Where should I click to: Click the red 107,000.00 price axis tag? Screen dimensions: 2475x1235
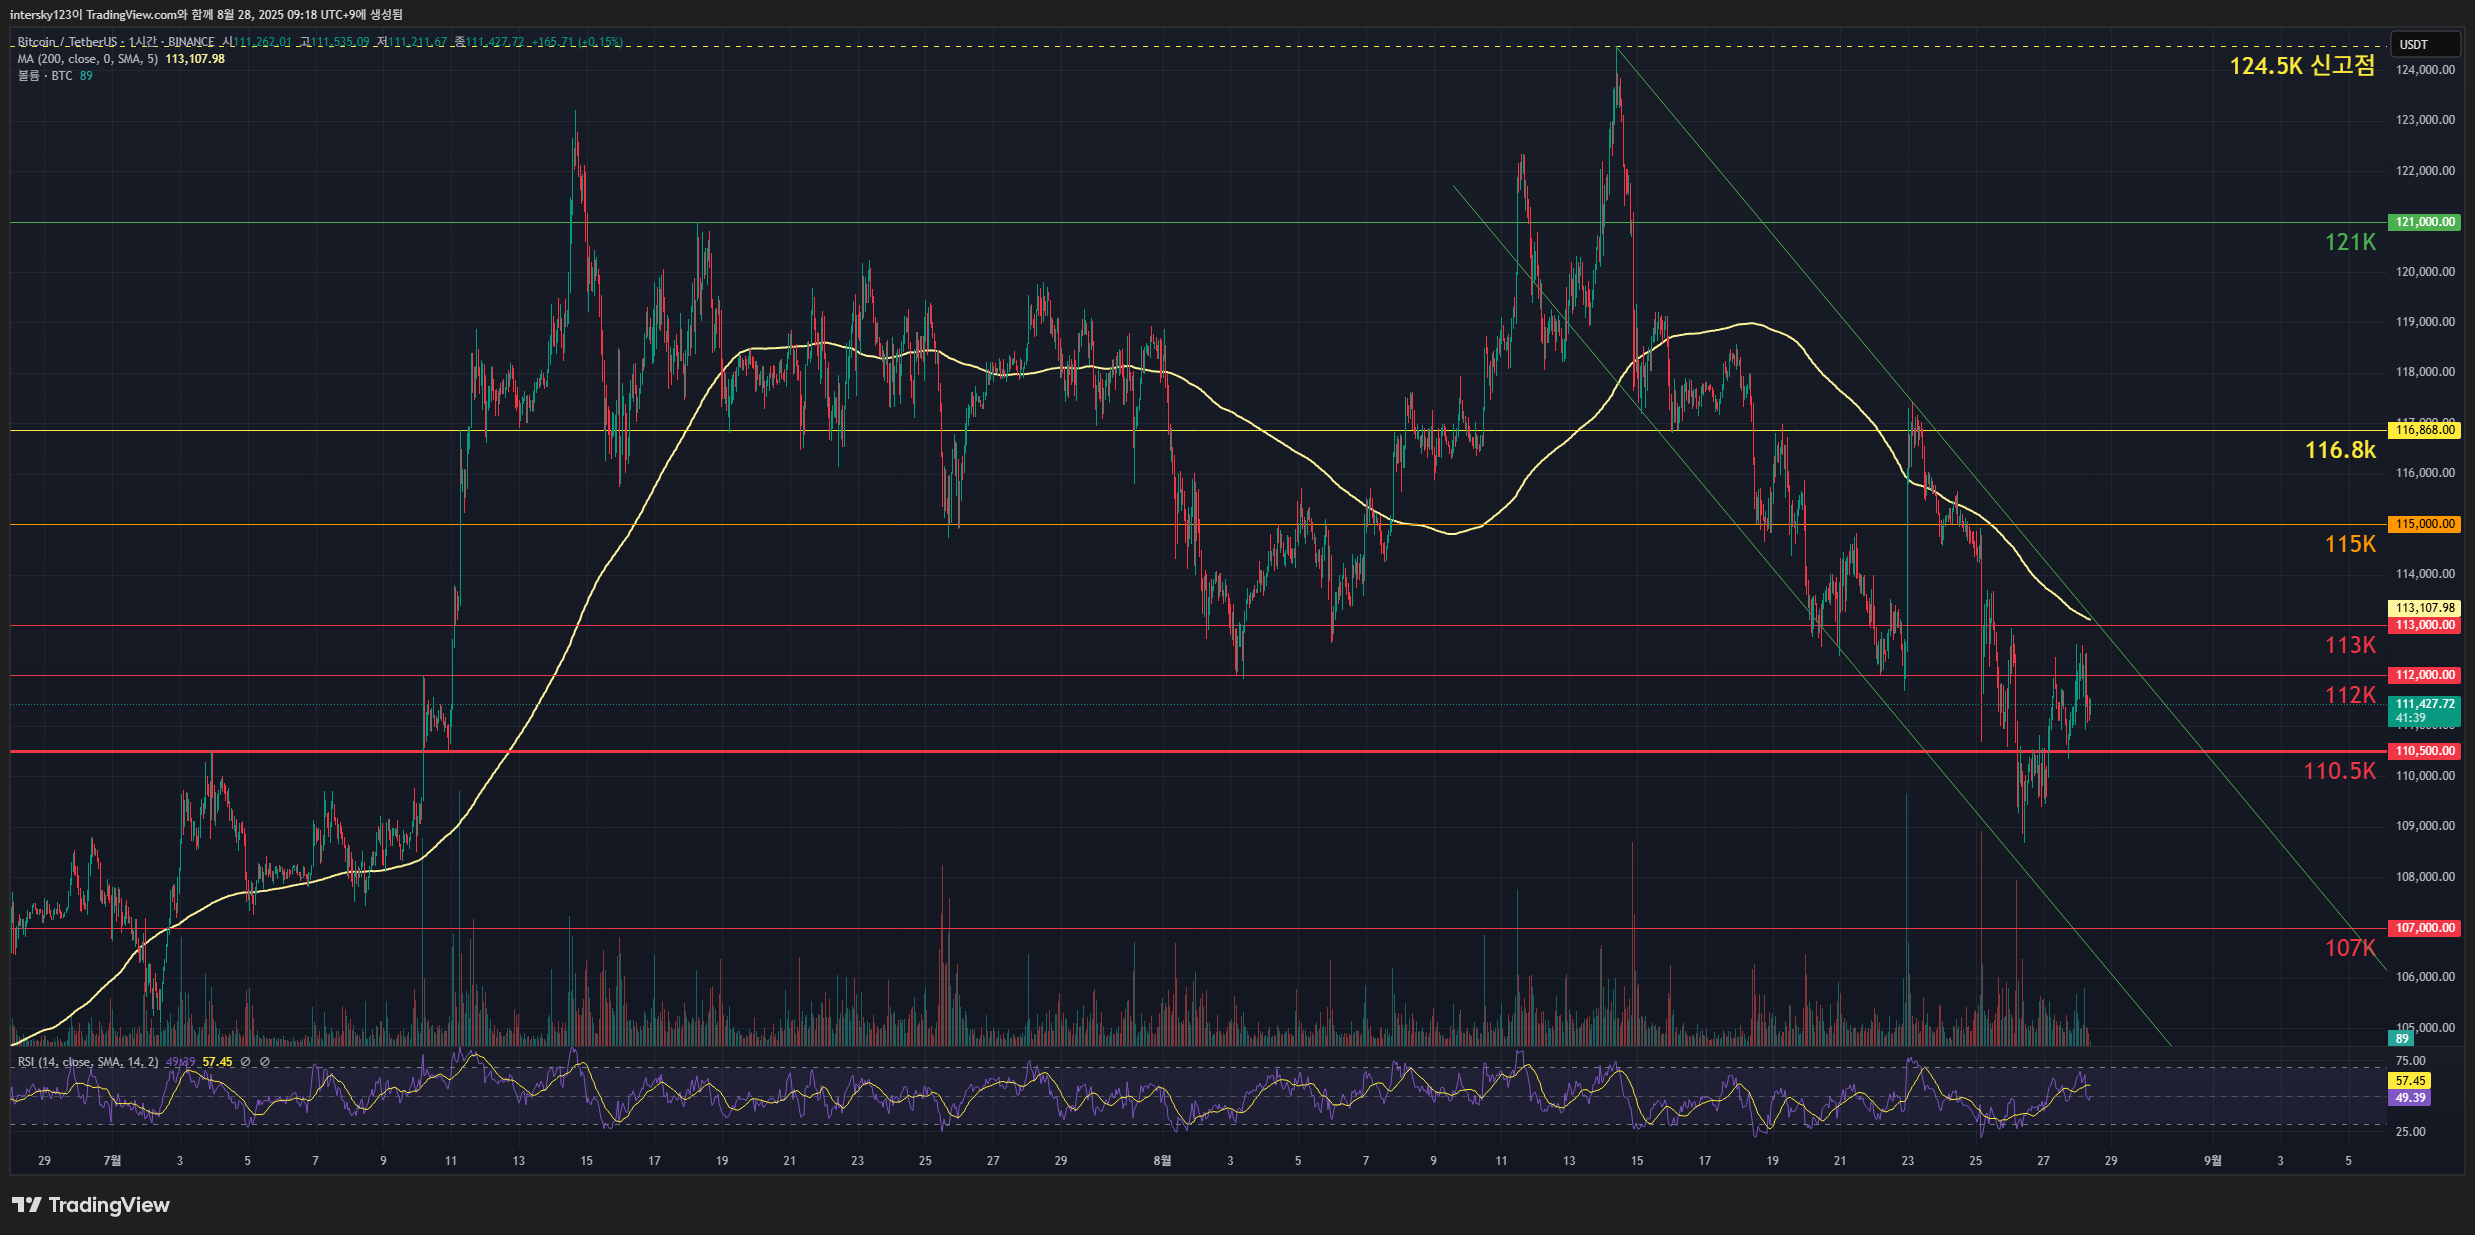click(x=2424, y=928)
